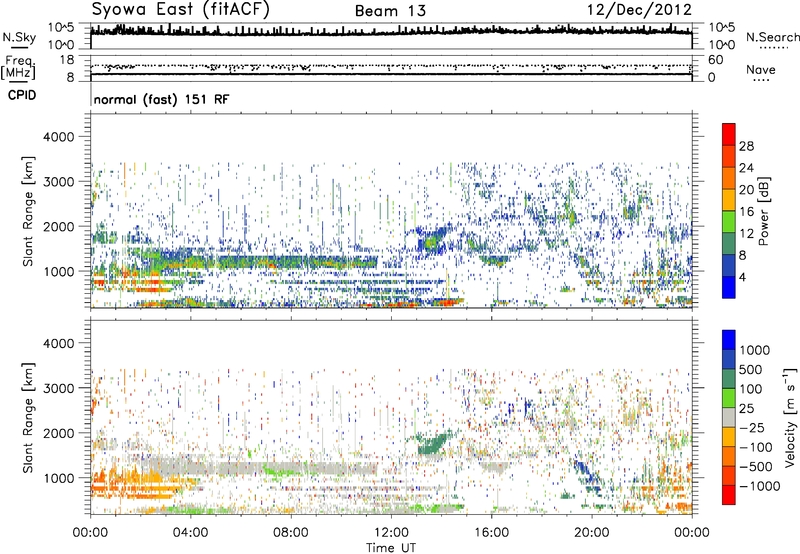Click the date "12/Dec/2012"
The height and width of the screenshot is (554, 800).
coord(639,9)
